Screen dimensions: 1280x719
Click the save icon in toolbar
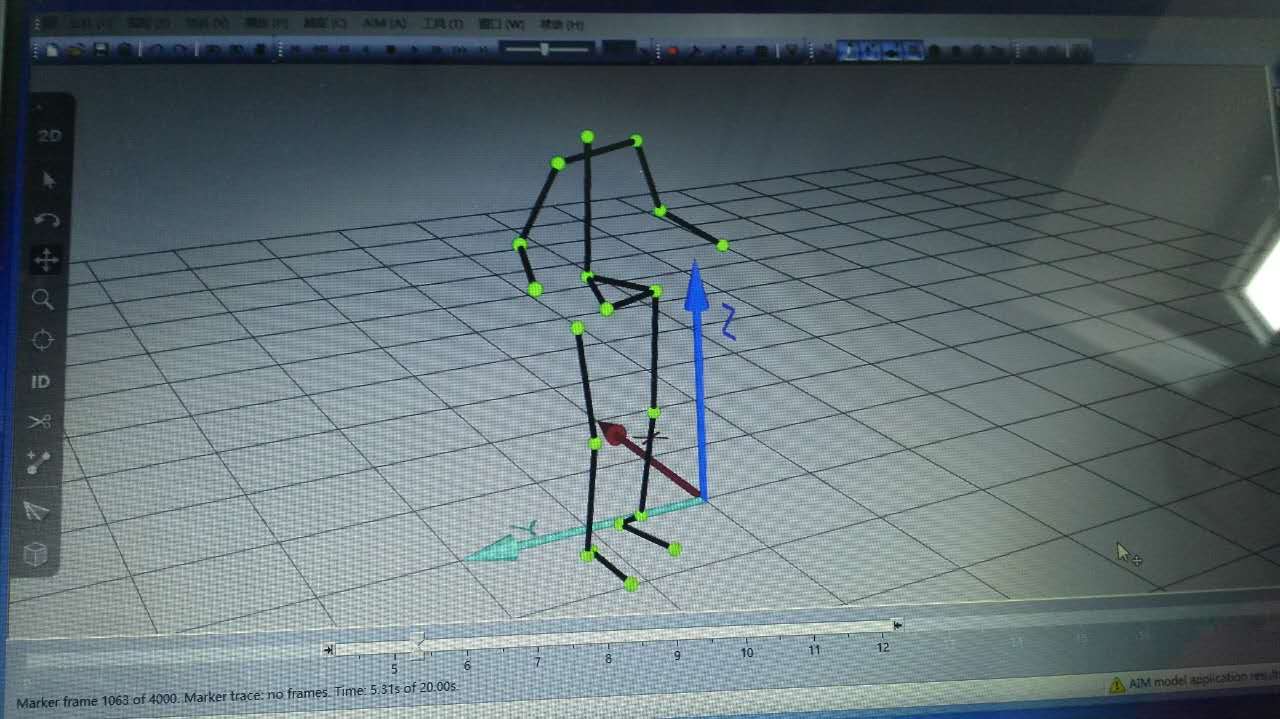click(100, 49)
